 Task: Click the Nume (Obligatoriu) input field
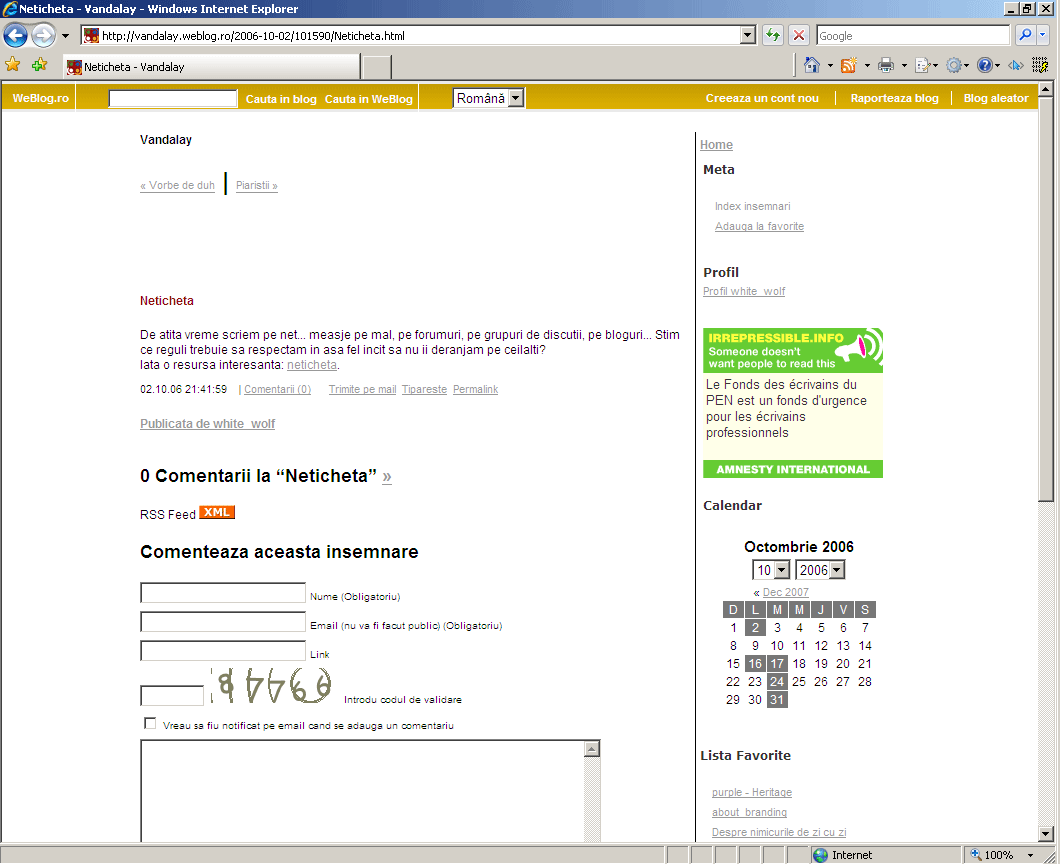pos(223,594)
